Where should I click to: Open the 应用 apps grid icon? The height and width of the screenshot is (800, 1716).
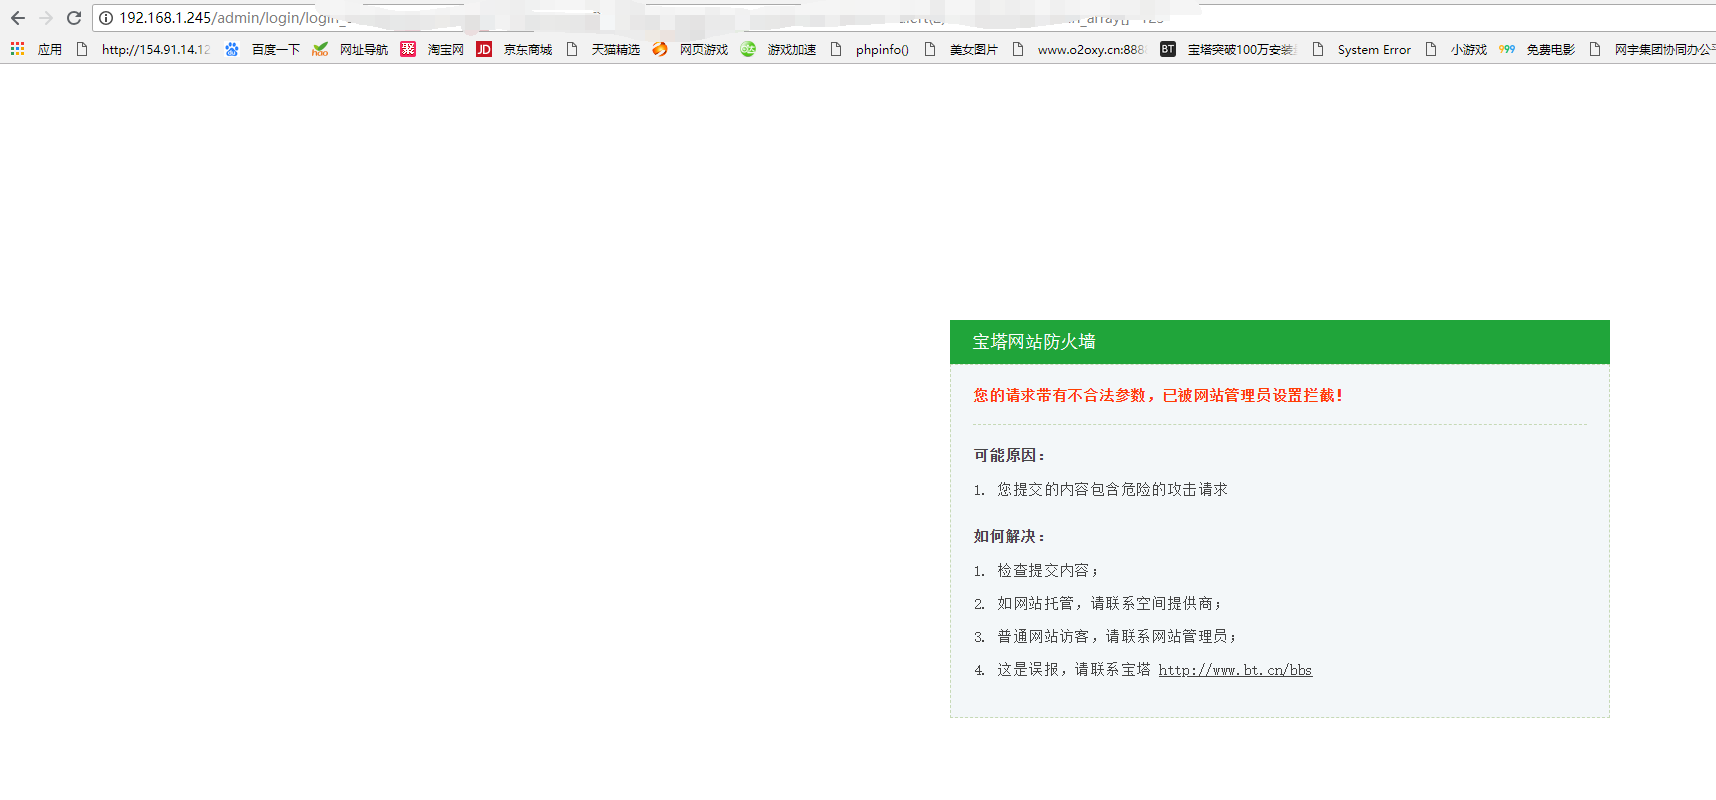click(17, 49)
